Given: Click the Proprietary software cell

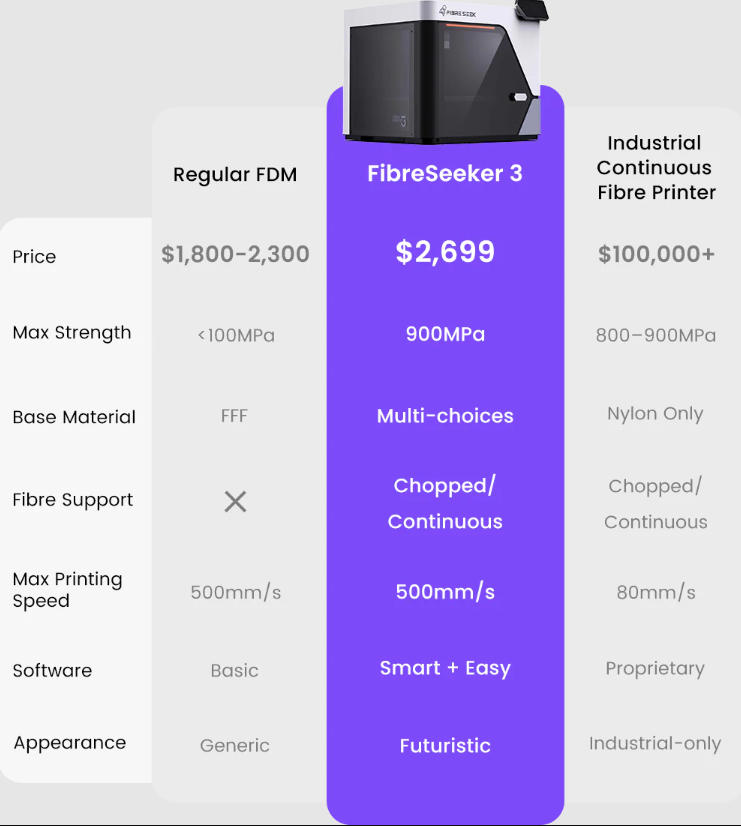Looking at the screenshot, I should (x=655, y=669).
